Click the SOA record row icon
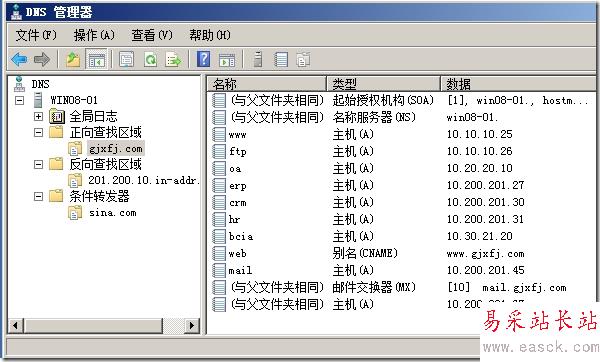 pos(219,100)
